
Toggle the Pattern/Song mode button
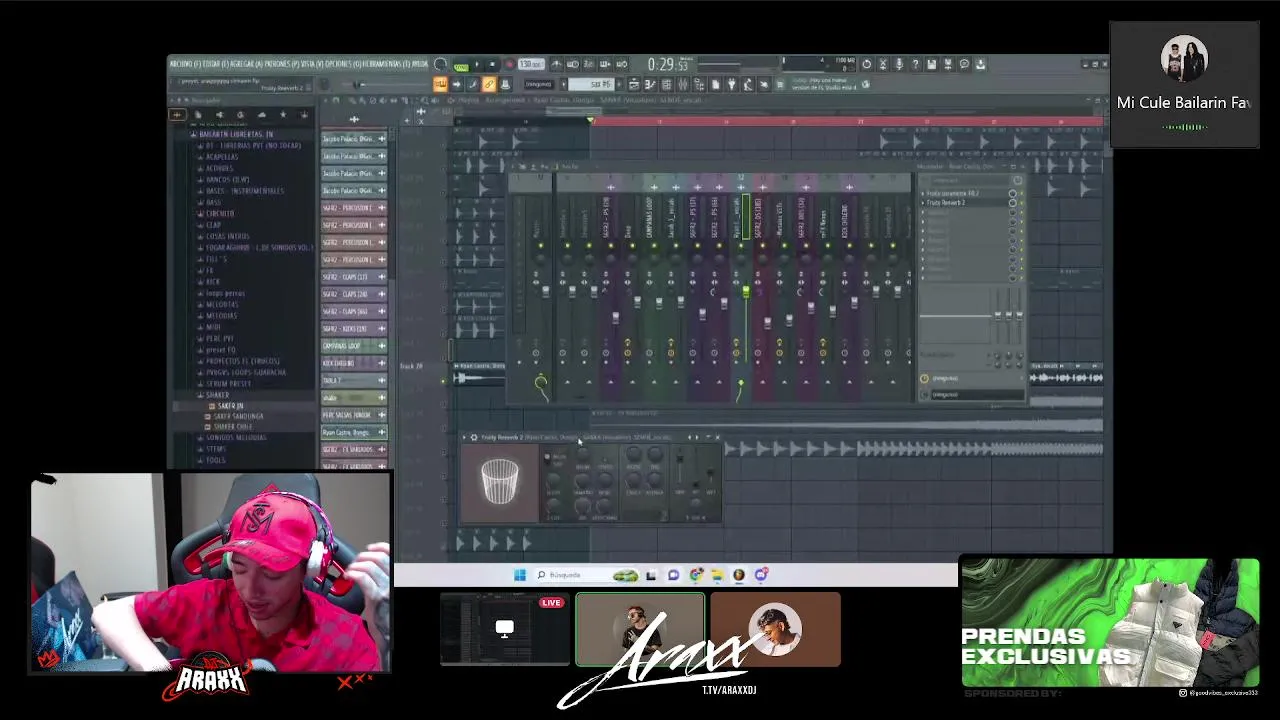pyautogui.click(x=463, y=64)
